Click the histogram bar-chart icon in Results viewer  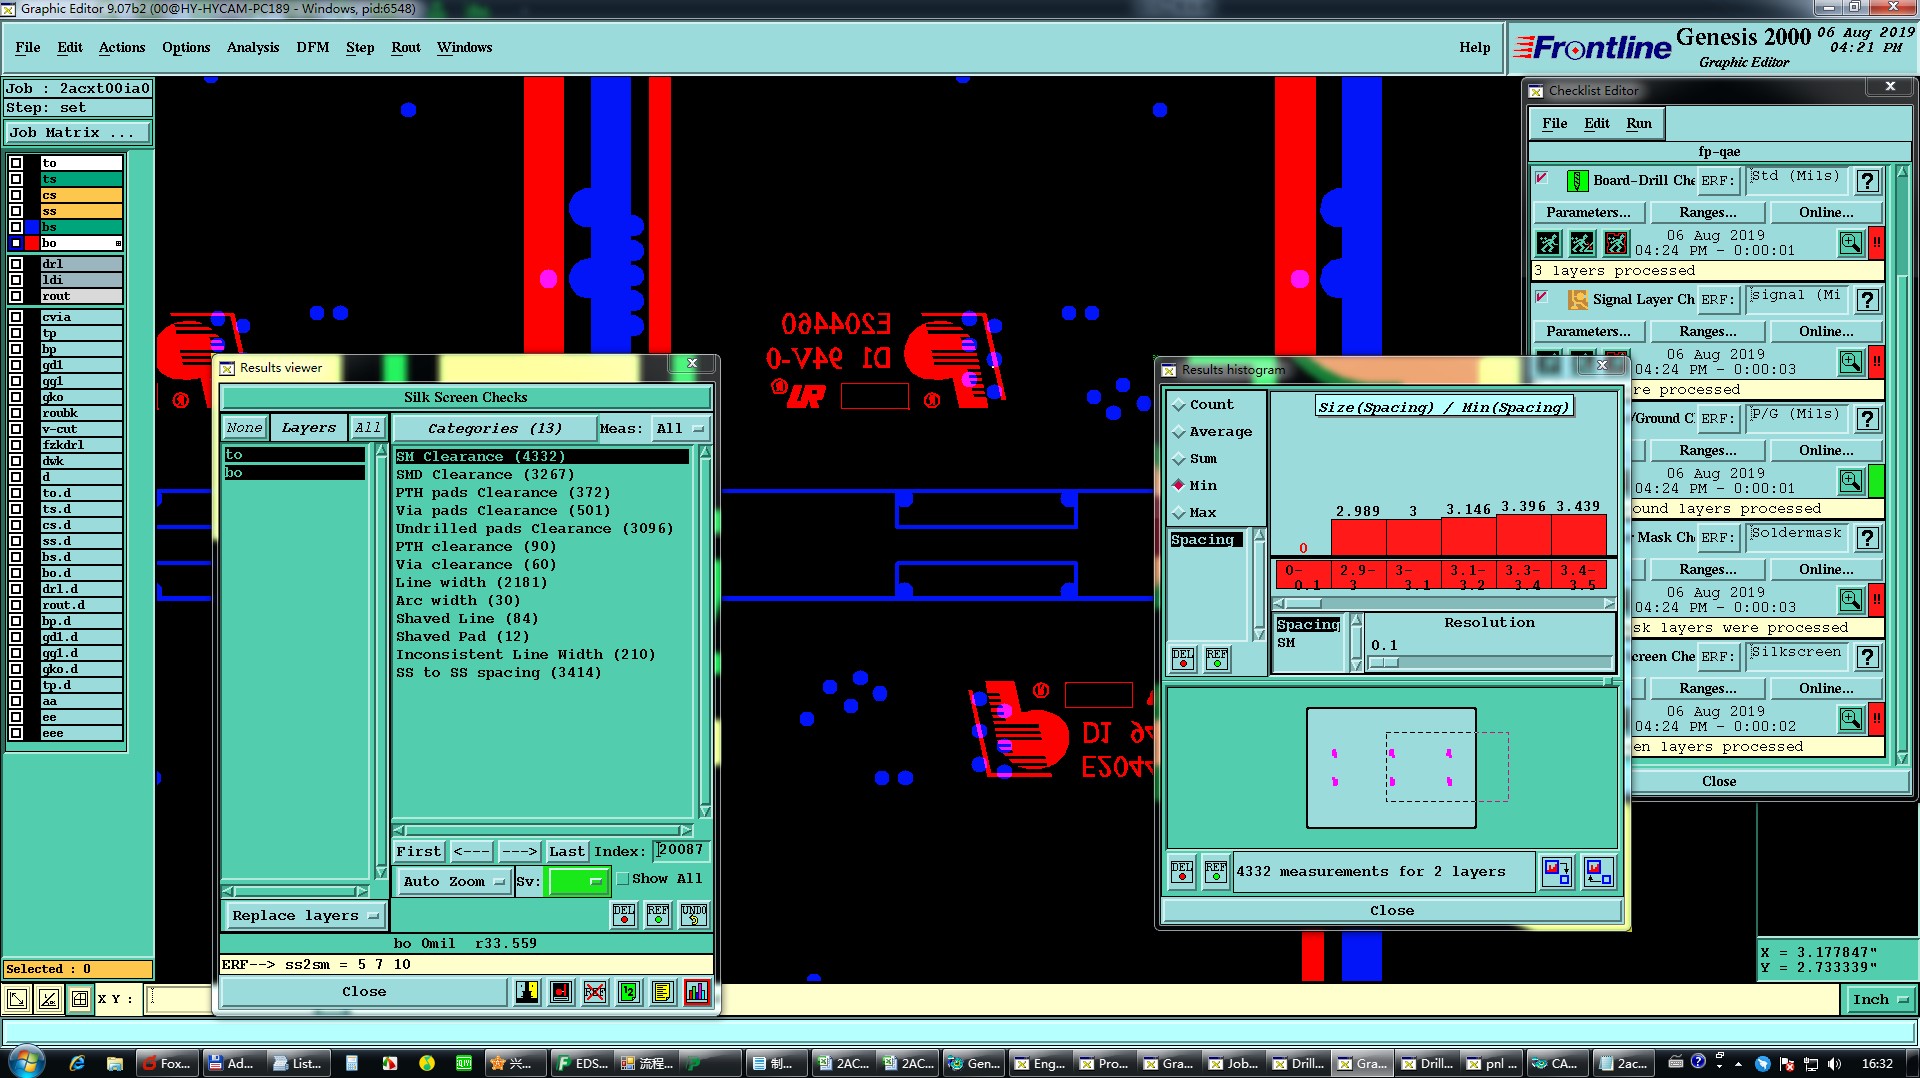pos(696,992)
